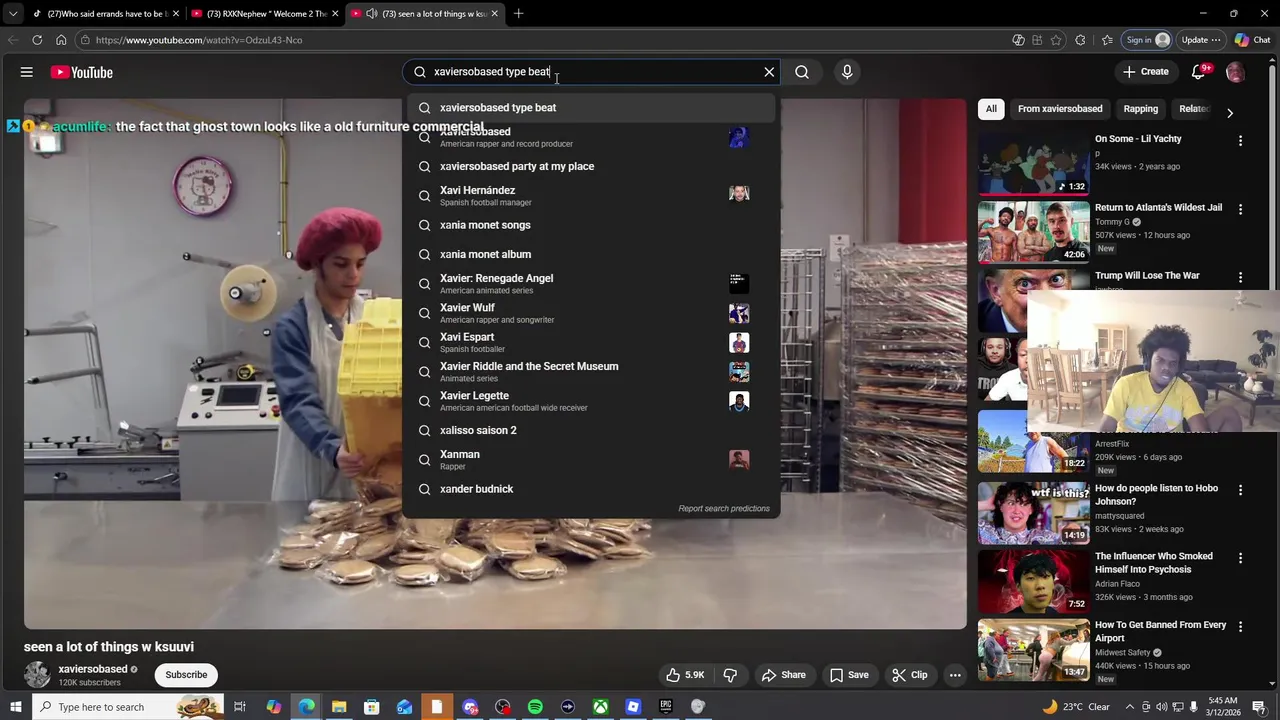
Task: Select the 'All' filter chip
Action: (x=991, y=109)
